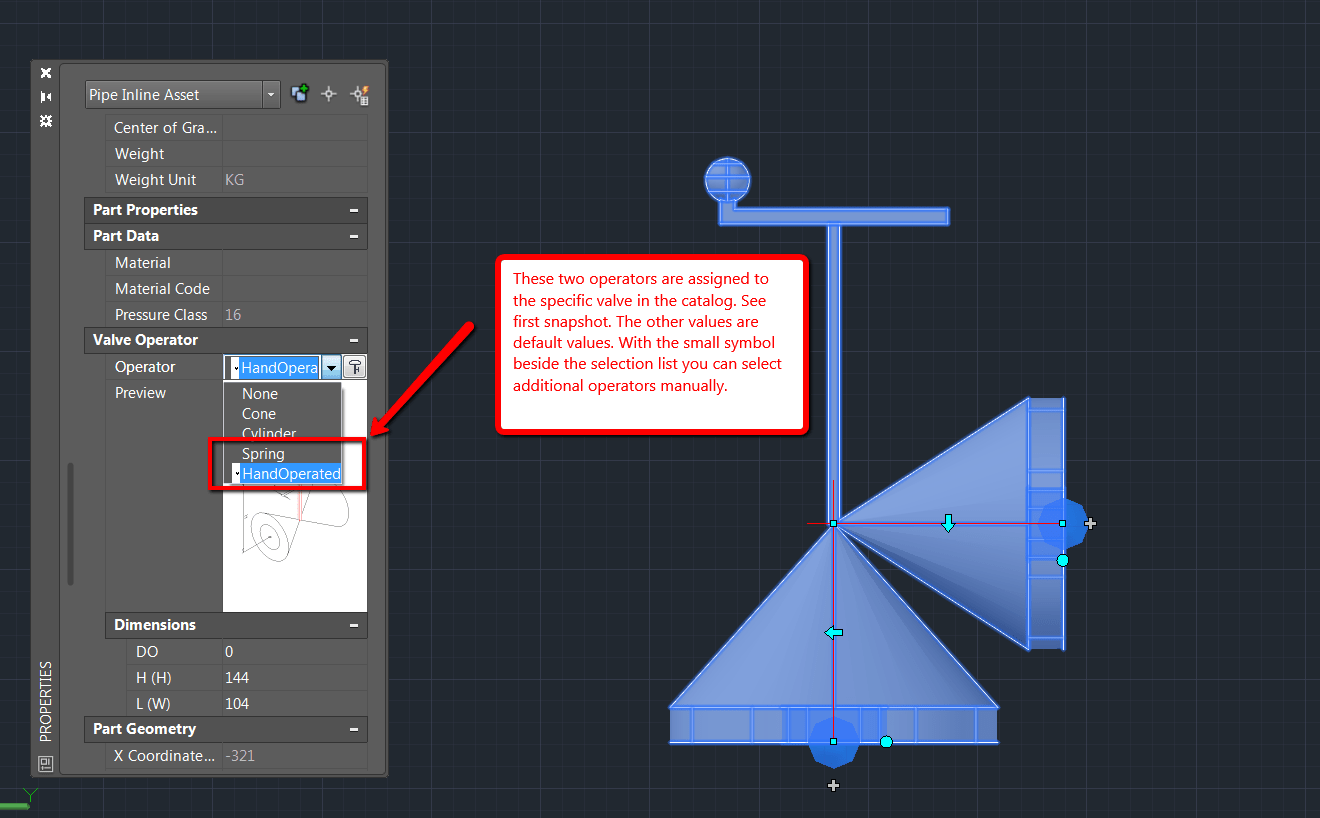The image size is (1320, 818).
Task: Click the H (H) value field showing 144
Action: coord(294,678)
